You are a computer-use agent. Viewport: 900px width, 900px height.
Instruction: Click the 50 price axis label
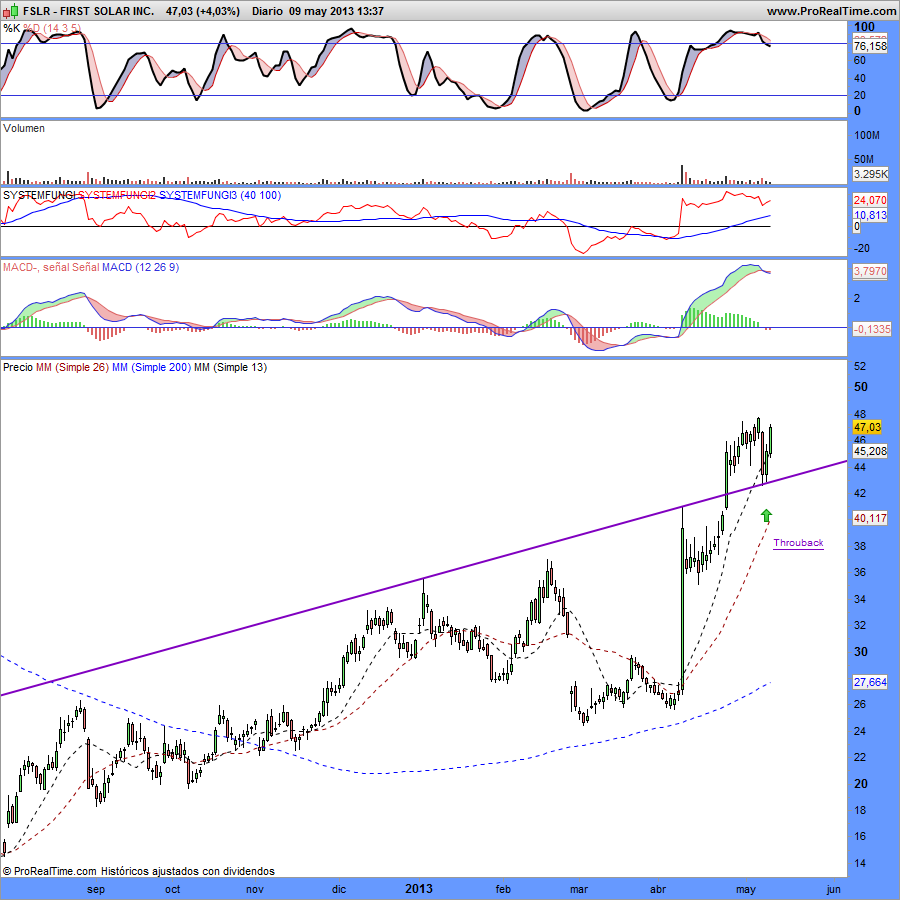click(x=861, y=387)
